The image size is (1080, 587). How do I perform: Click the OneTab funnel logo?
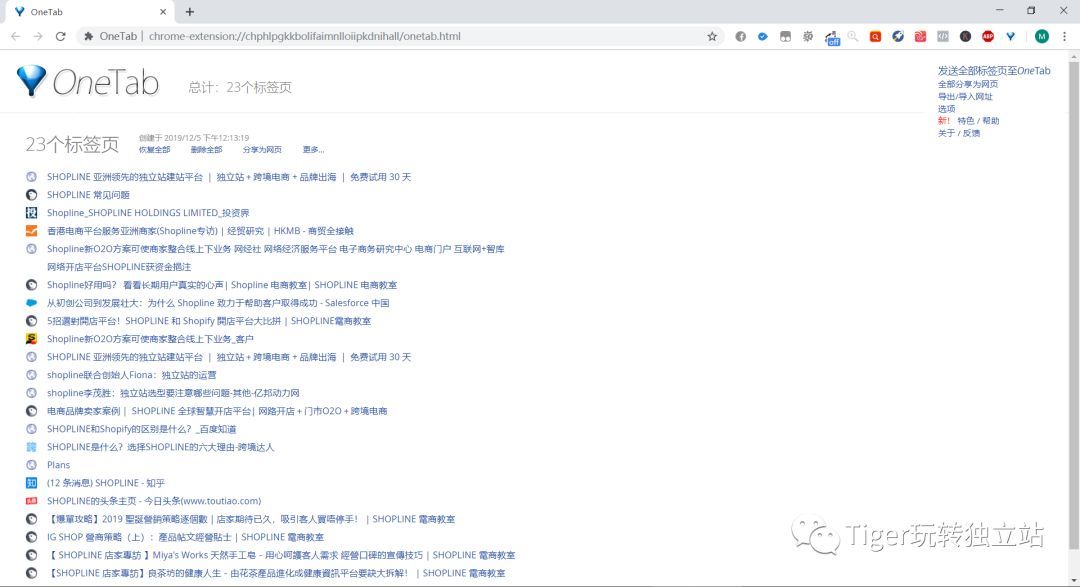pyautogui.click(x=31, y=81)
